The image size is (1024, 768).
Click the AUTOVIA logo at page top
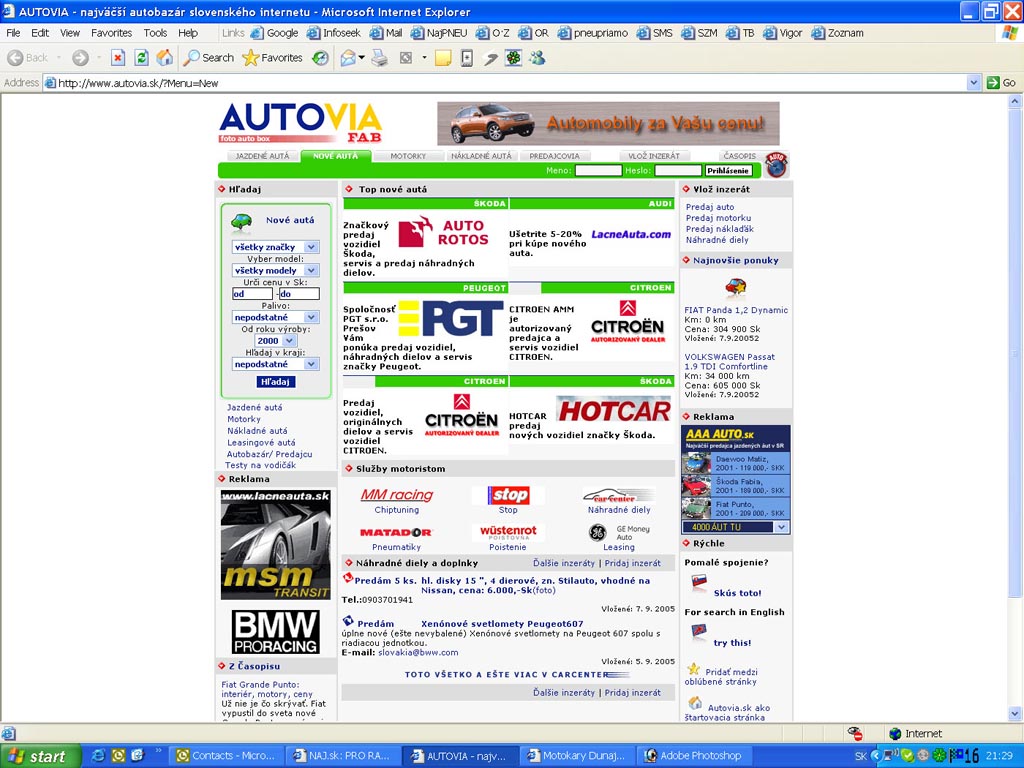coord(300,123)
